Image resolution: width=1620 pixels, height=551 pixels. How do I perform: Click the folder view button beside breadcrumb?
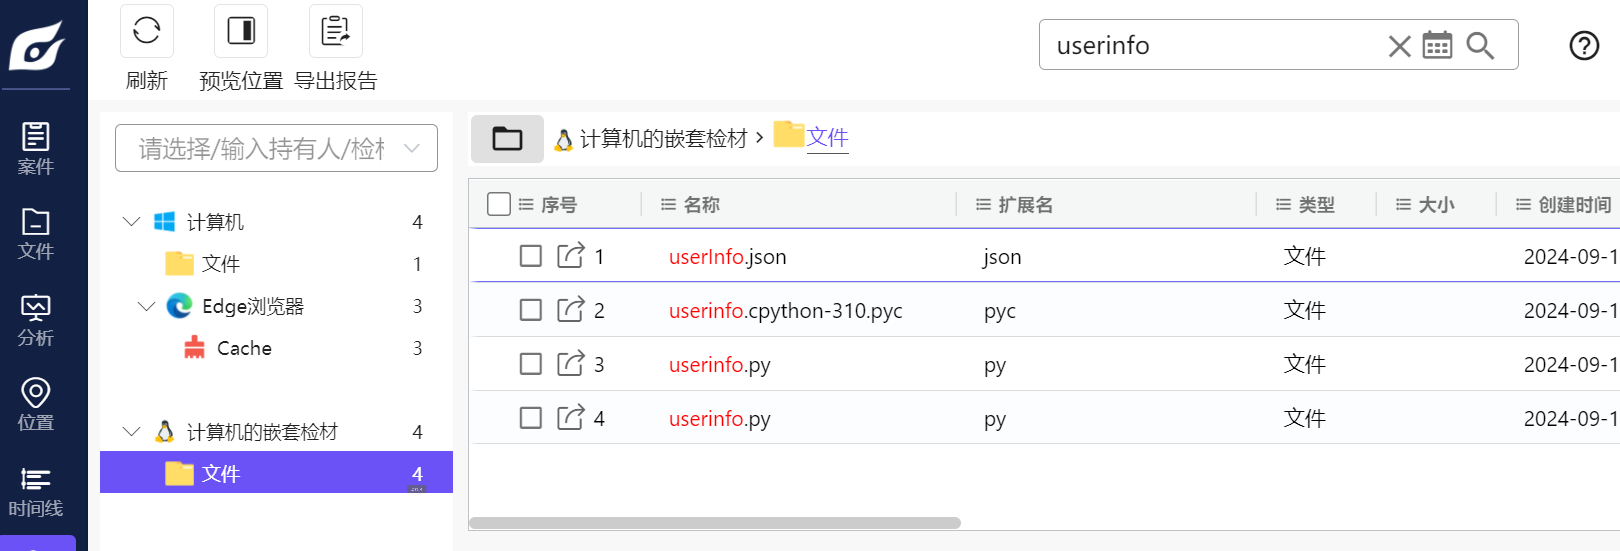(507, 138)
